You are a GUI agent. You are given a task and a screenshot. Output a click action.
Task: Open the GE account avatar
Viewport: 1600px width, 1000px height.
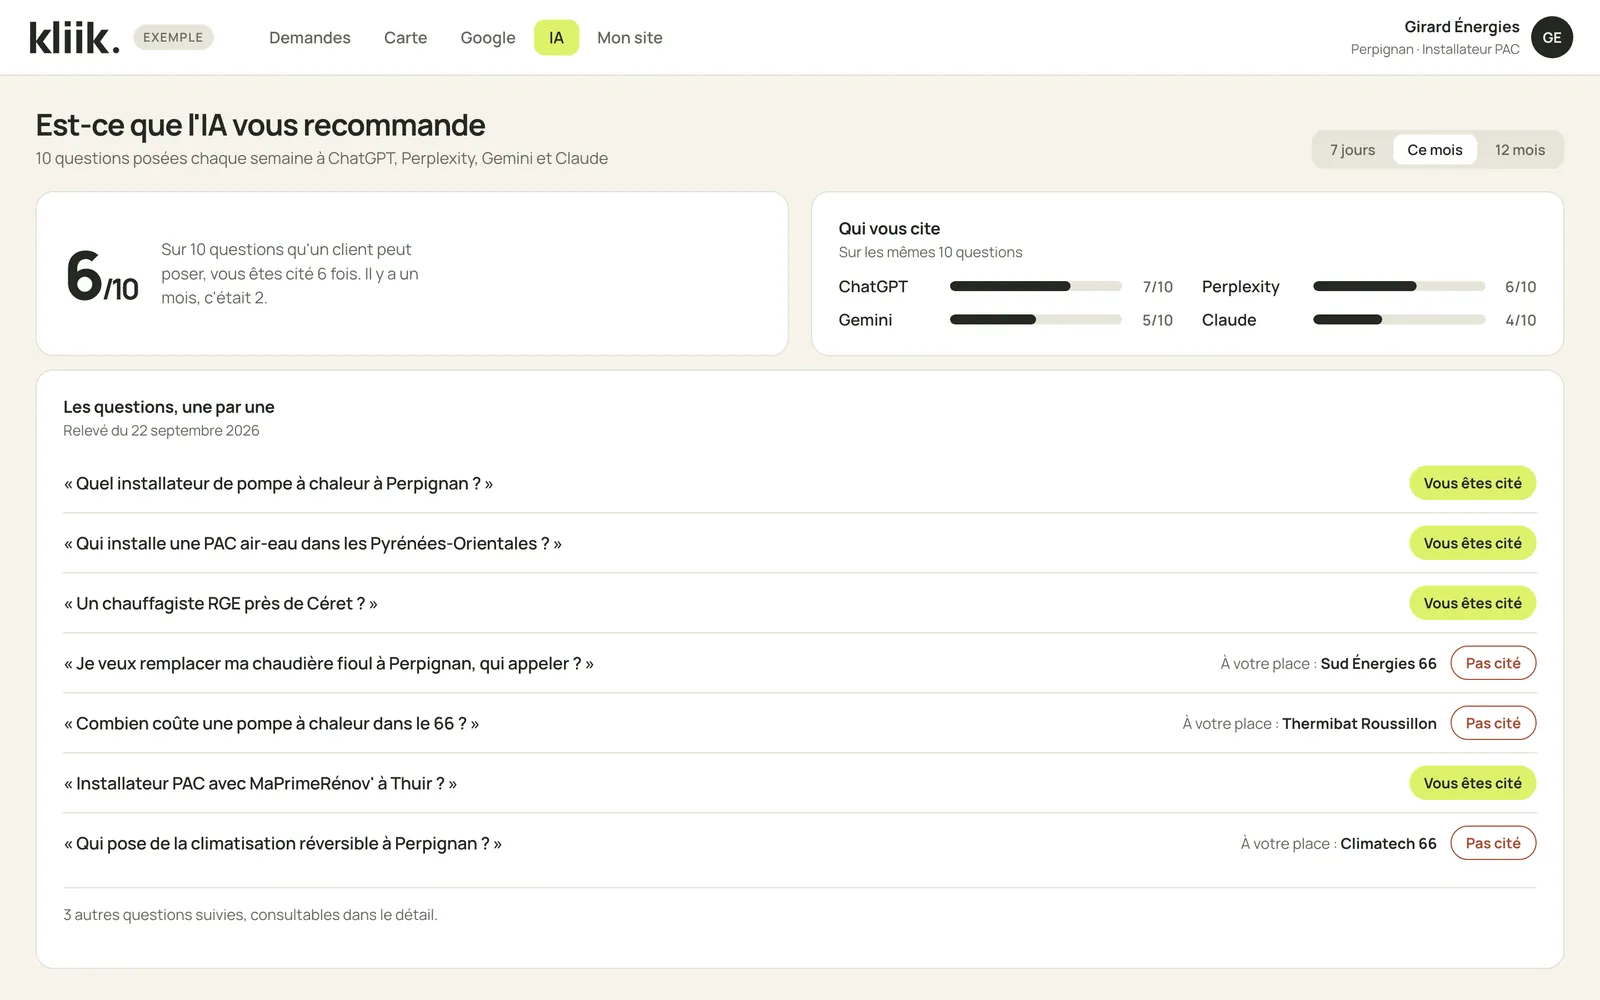click(1552, 38)
